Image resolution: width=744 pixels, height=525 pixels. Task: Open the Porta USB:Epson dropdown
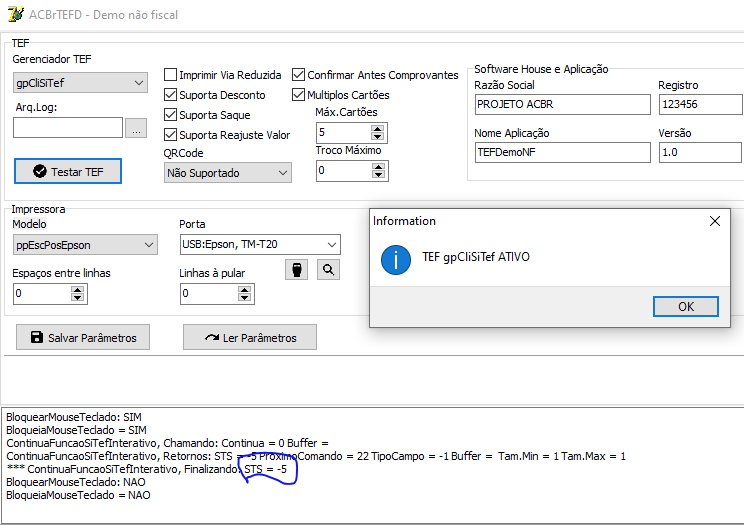click(x=260, y=244)
